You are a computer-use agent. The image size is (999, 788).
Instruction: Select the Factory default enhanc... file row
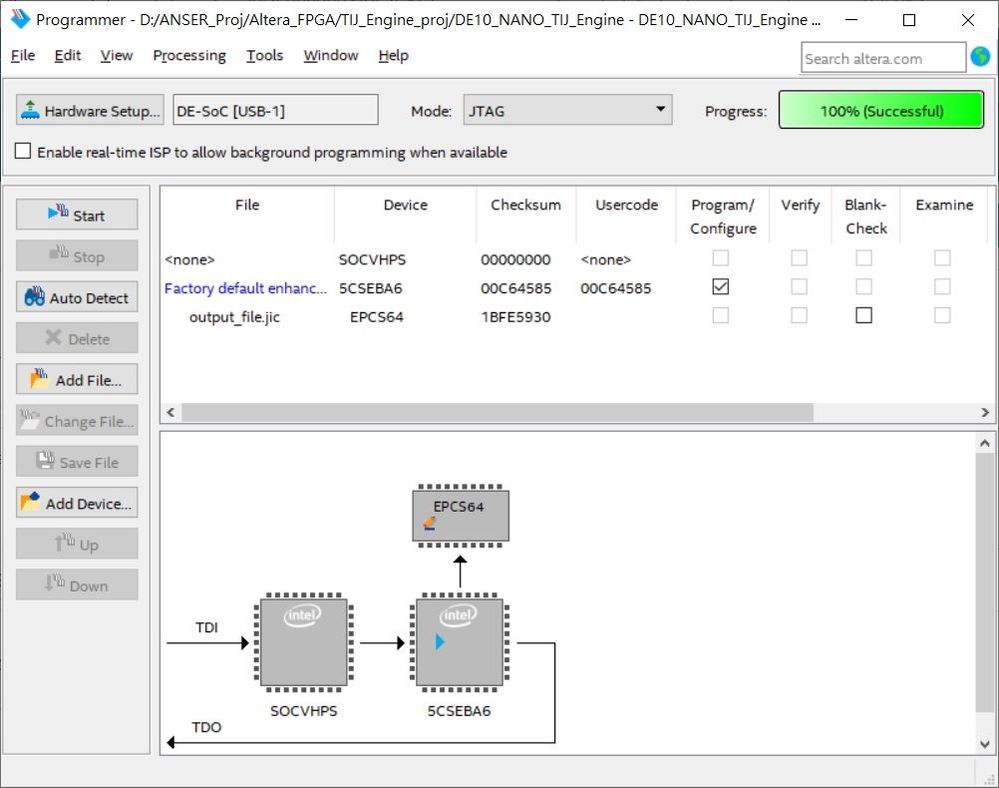pyautogui.click(x=245, y=288)
